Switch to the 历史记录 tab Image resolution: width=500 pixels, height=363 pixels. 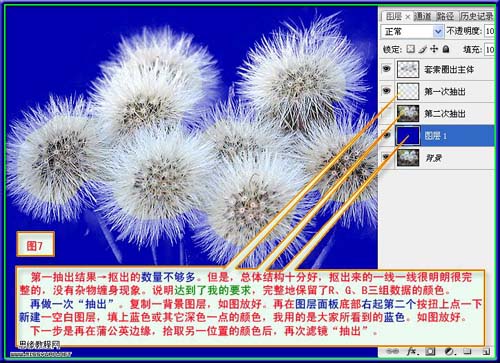(476, 16)
